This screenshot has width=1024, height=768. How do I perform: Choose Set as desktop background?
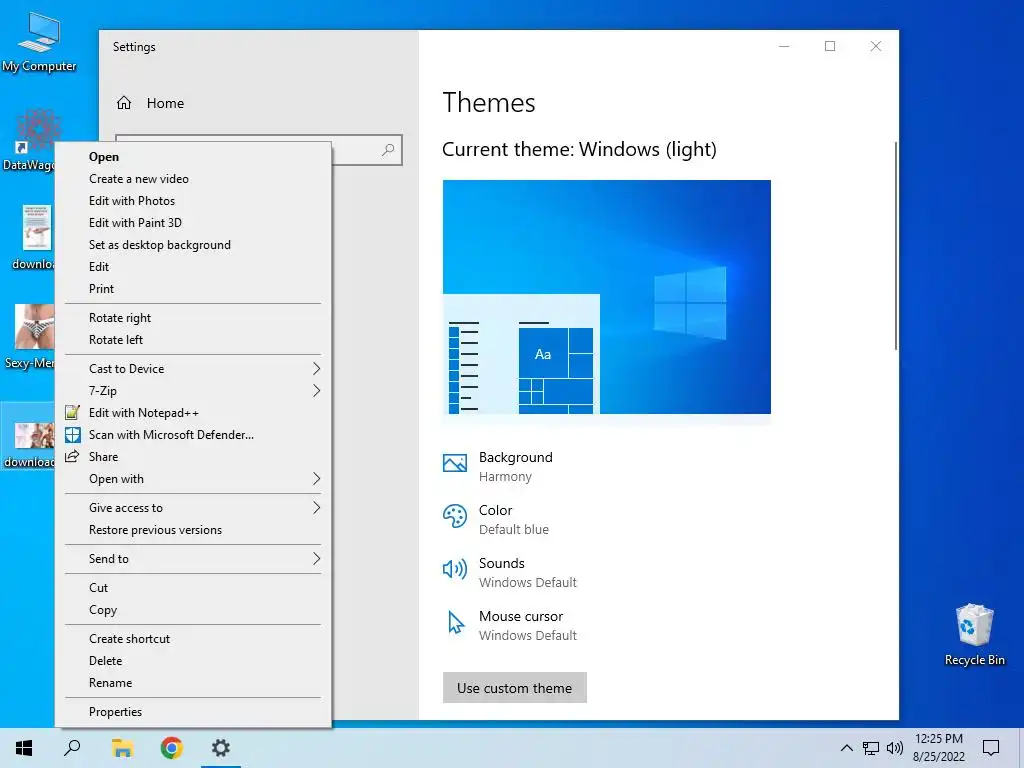[193, 245]
